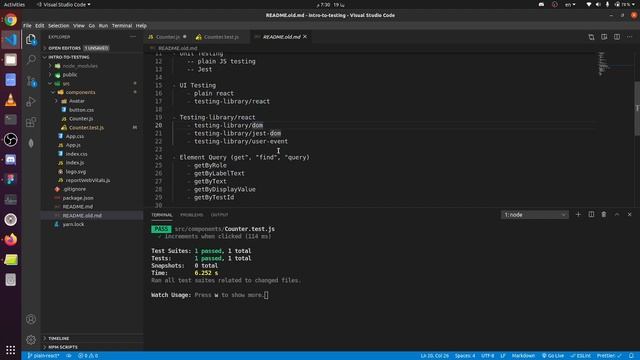
Task: Open the File menu
Action: [x=27, y=26]
